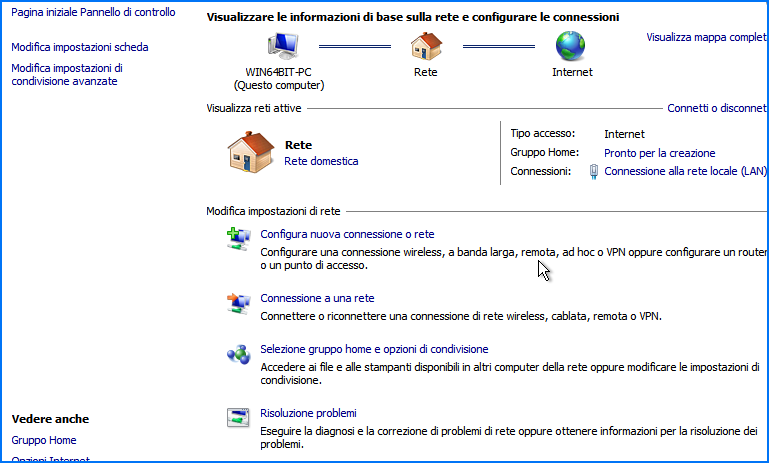Click Configura nuova connessione o rete
Viewport: 769px width, 463px height.
(347, 234)
